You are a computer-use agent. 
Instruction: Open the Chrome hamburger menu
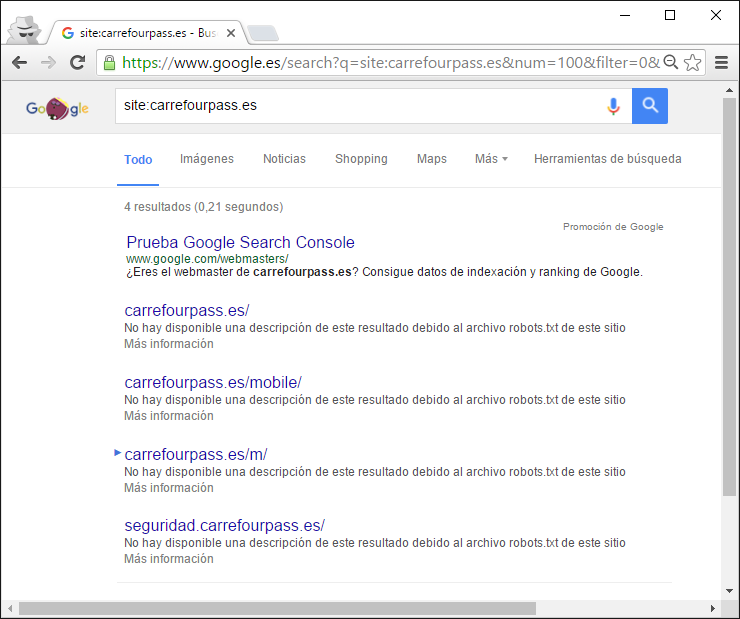[721, 62]
